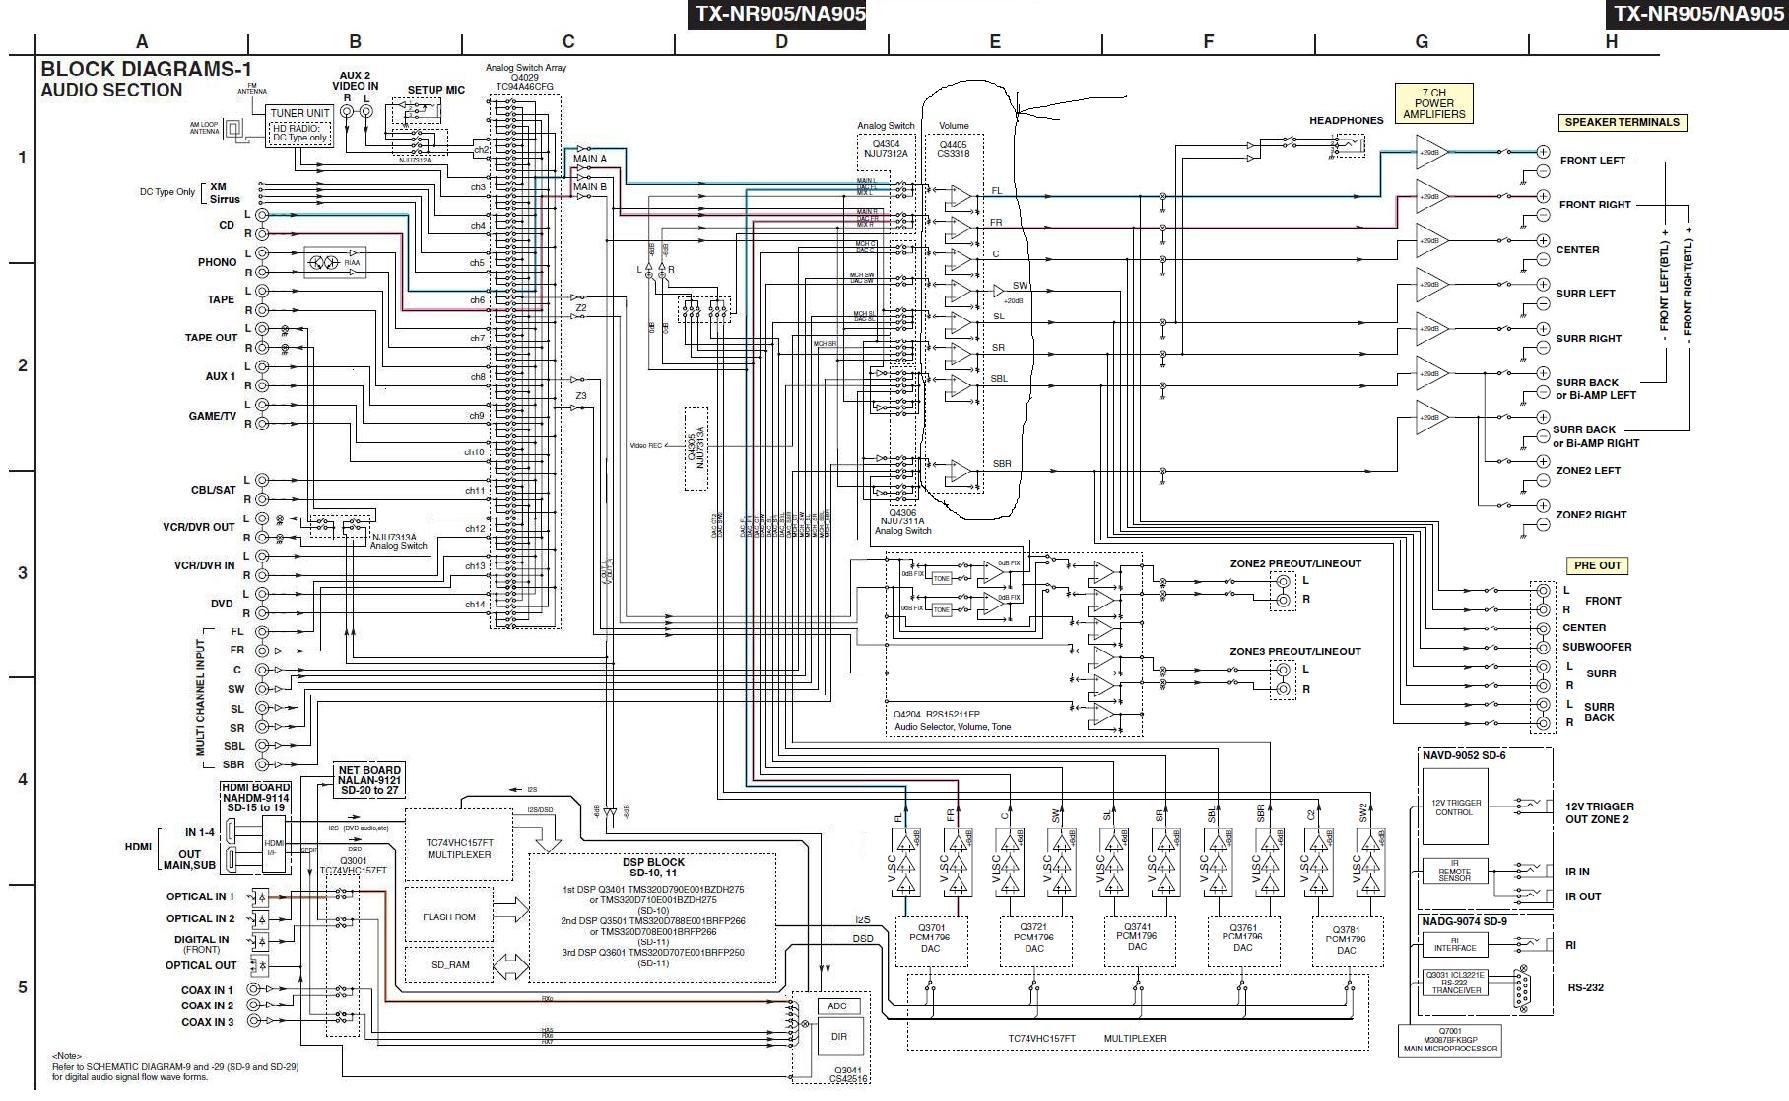
Task: Click the FL VSC buffer stage above DAC
Action: [x=905, y=862]
